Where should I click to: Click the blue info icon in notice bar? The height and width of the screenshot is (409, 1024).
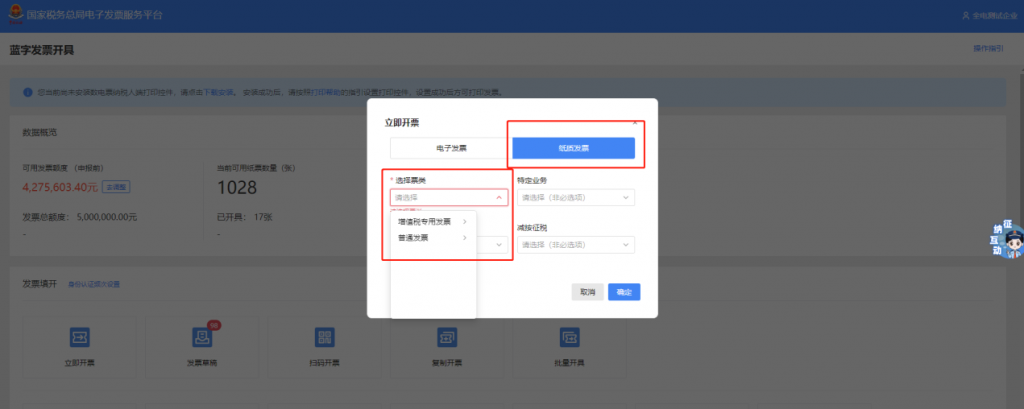point(27,92)
